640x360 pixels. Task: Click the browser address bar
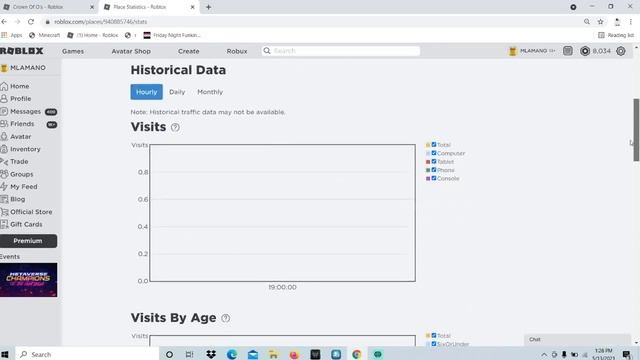click(x=310, y=22)
